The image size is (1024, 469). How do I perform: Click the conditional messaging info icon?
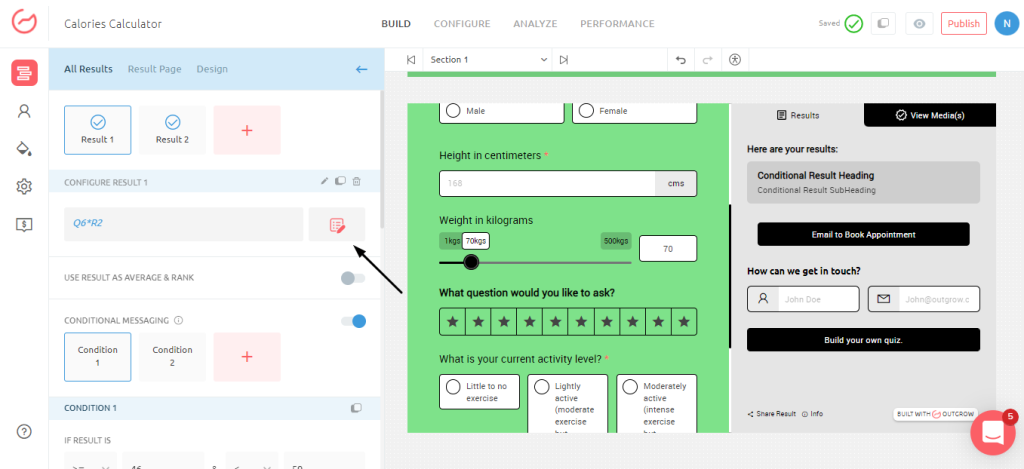pyautogui.click(x=179, y=321)
